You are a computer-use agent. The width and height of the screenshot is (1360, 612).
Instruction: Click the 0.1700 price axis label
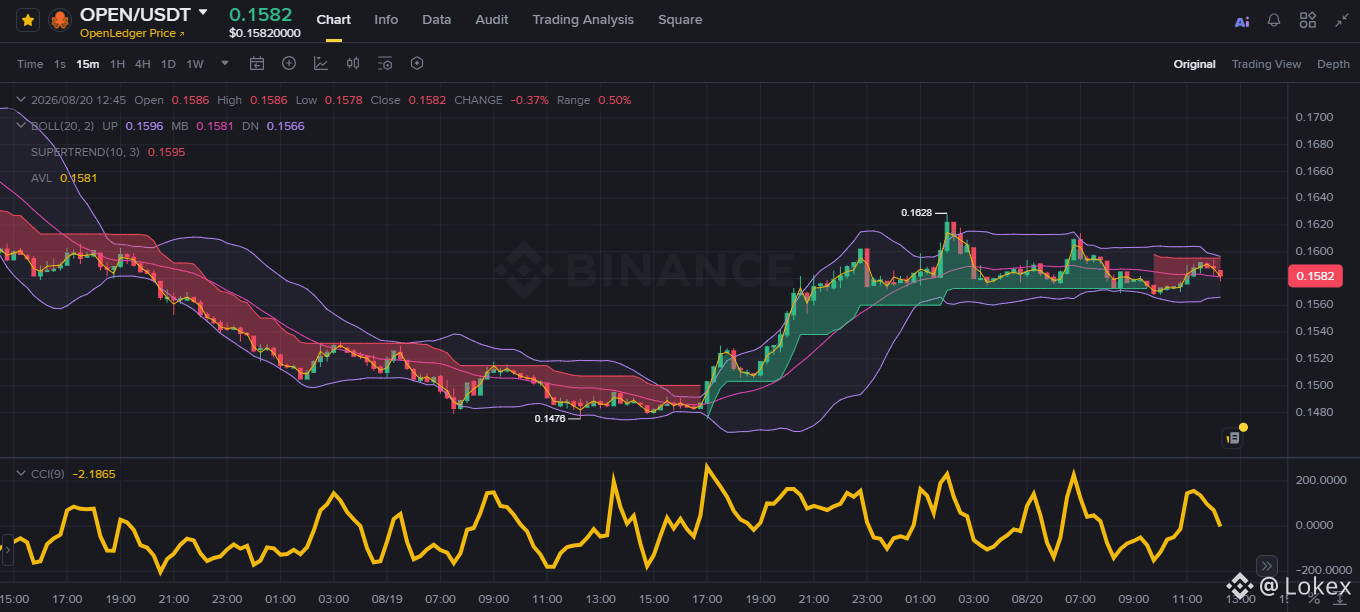click(x=1314, y=117)
